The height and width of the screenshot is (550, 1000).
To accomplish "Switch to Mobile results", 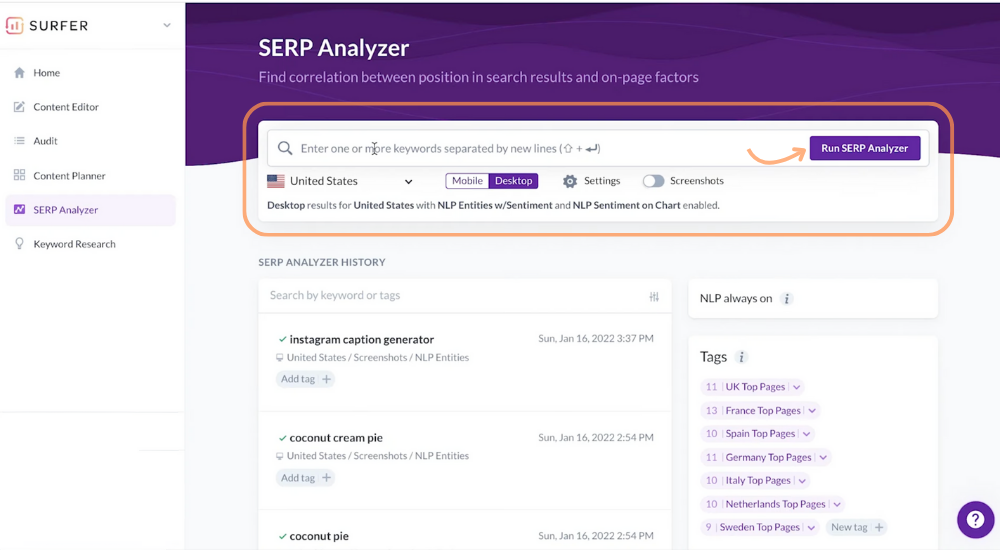I will [467, 181].
